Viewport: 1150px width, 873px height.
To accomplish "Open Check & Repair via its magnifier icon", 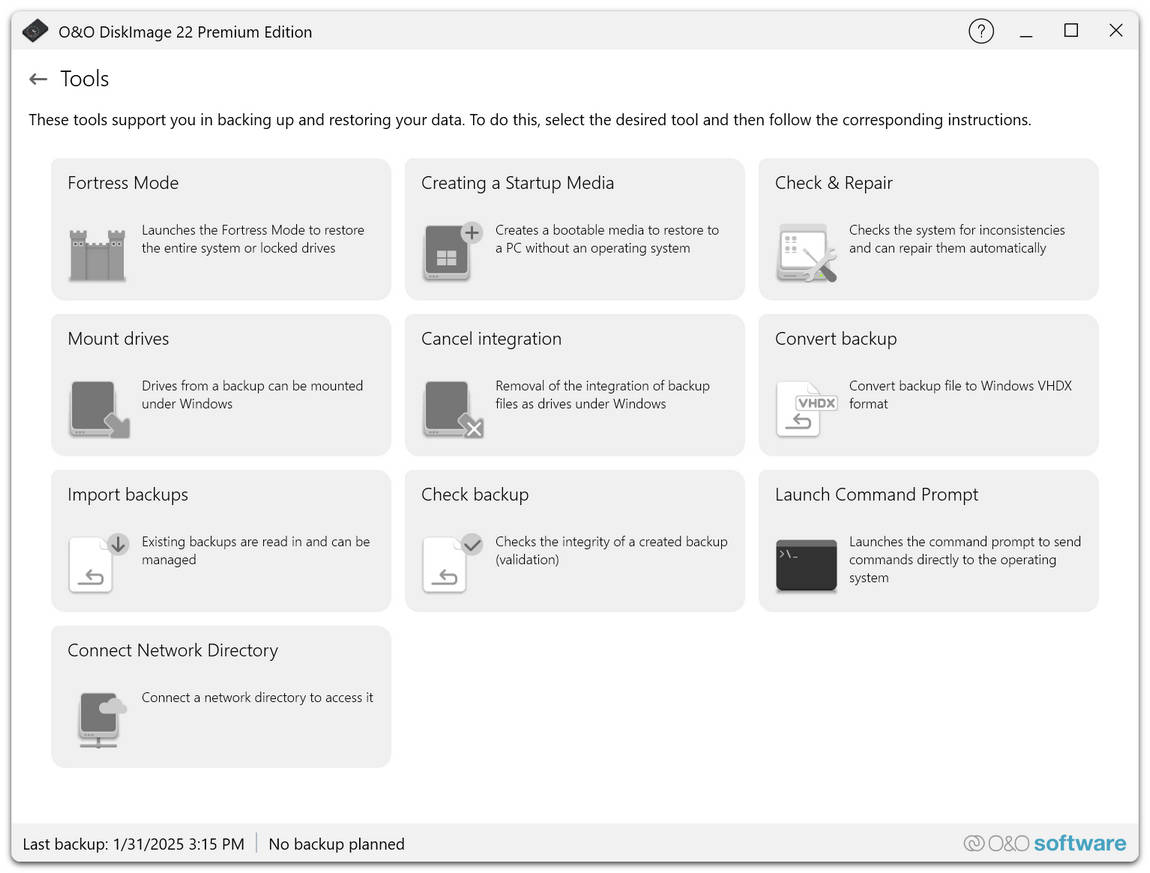I will coord(806,253).
